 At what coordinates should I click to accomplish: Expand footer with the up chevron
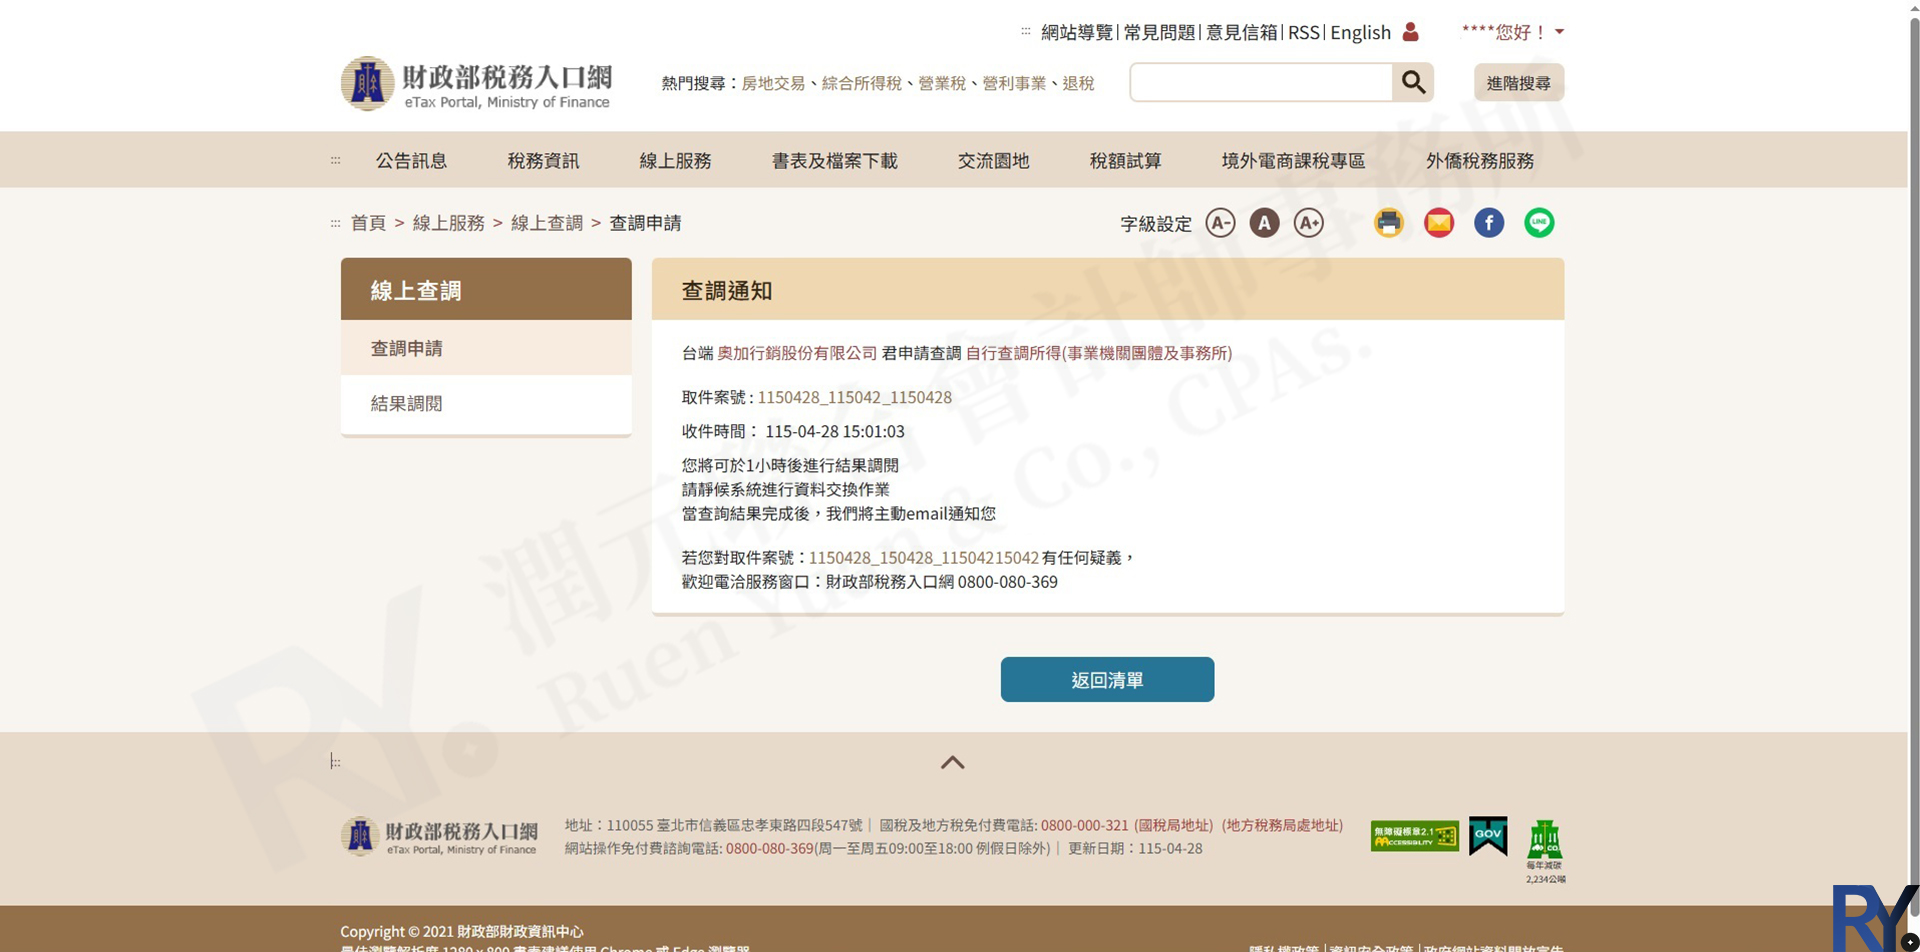click(x=952, y=762)
